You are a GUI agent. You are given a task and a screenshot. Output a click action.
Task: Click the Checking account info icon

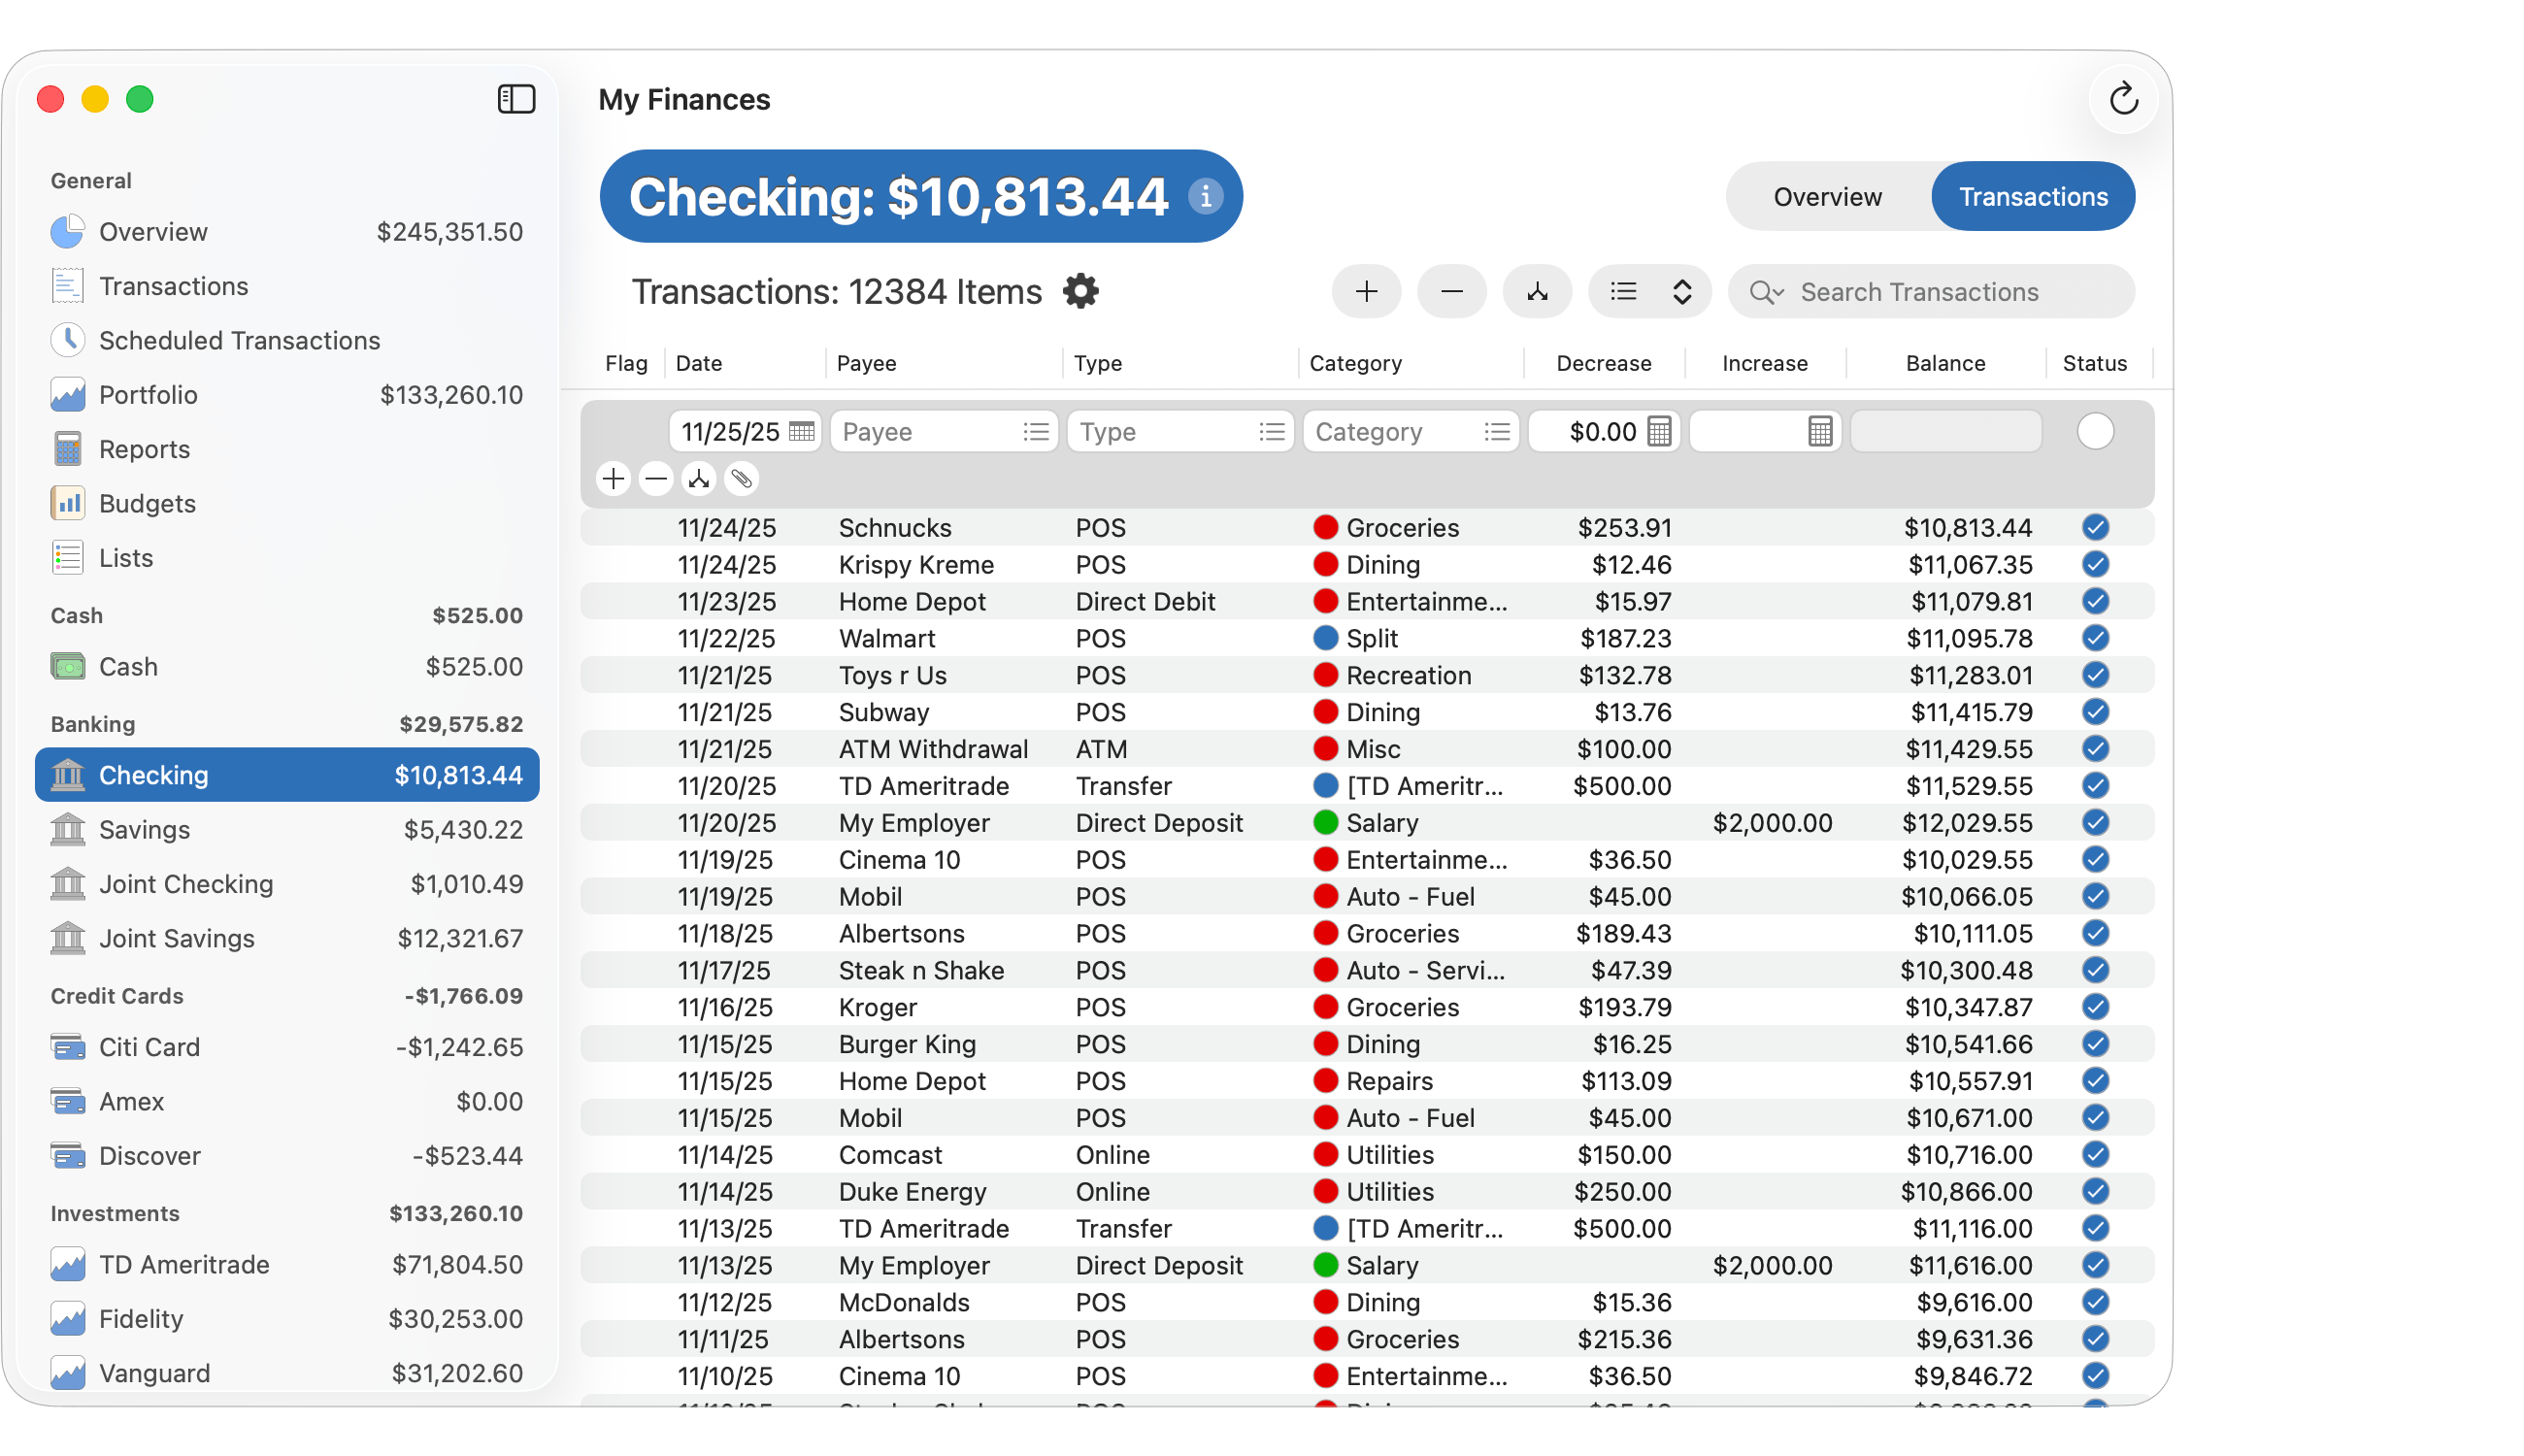click(x=1205, y=196)
